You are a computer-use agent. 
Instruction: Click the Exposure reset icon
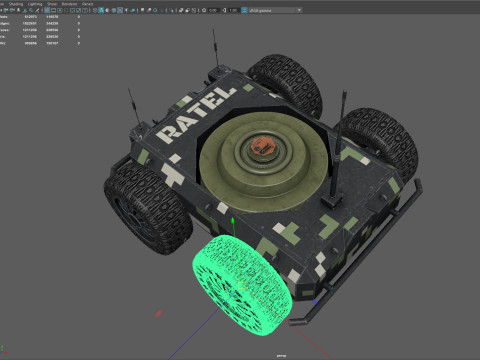[204, 10]
